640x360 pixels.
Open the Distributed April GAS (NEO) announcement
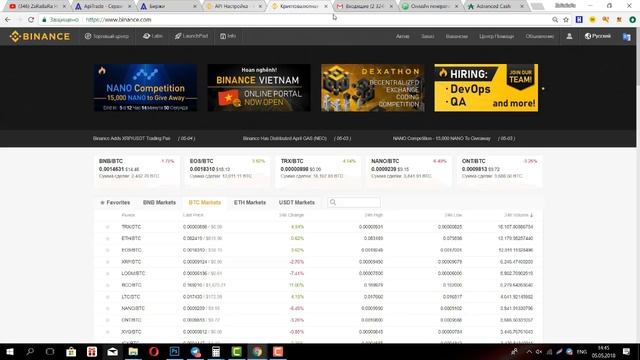pos(297,138)
